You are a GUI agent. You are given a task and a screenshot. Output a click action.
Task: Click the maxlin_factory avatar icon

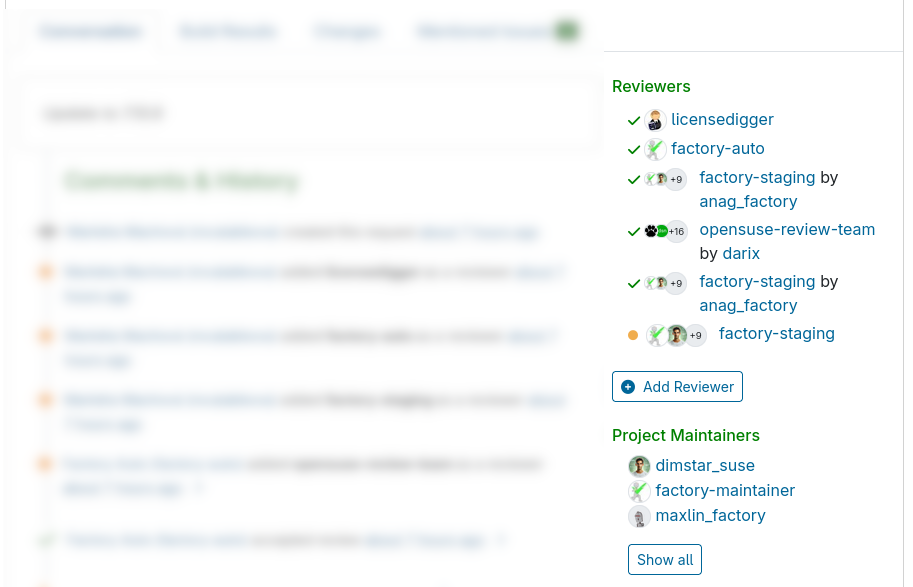[x=639, y=517]
